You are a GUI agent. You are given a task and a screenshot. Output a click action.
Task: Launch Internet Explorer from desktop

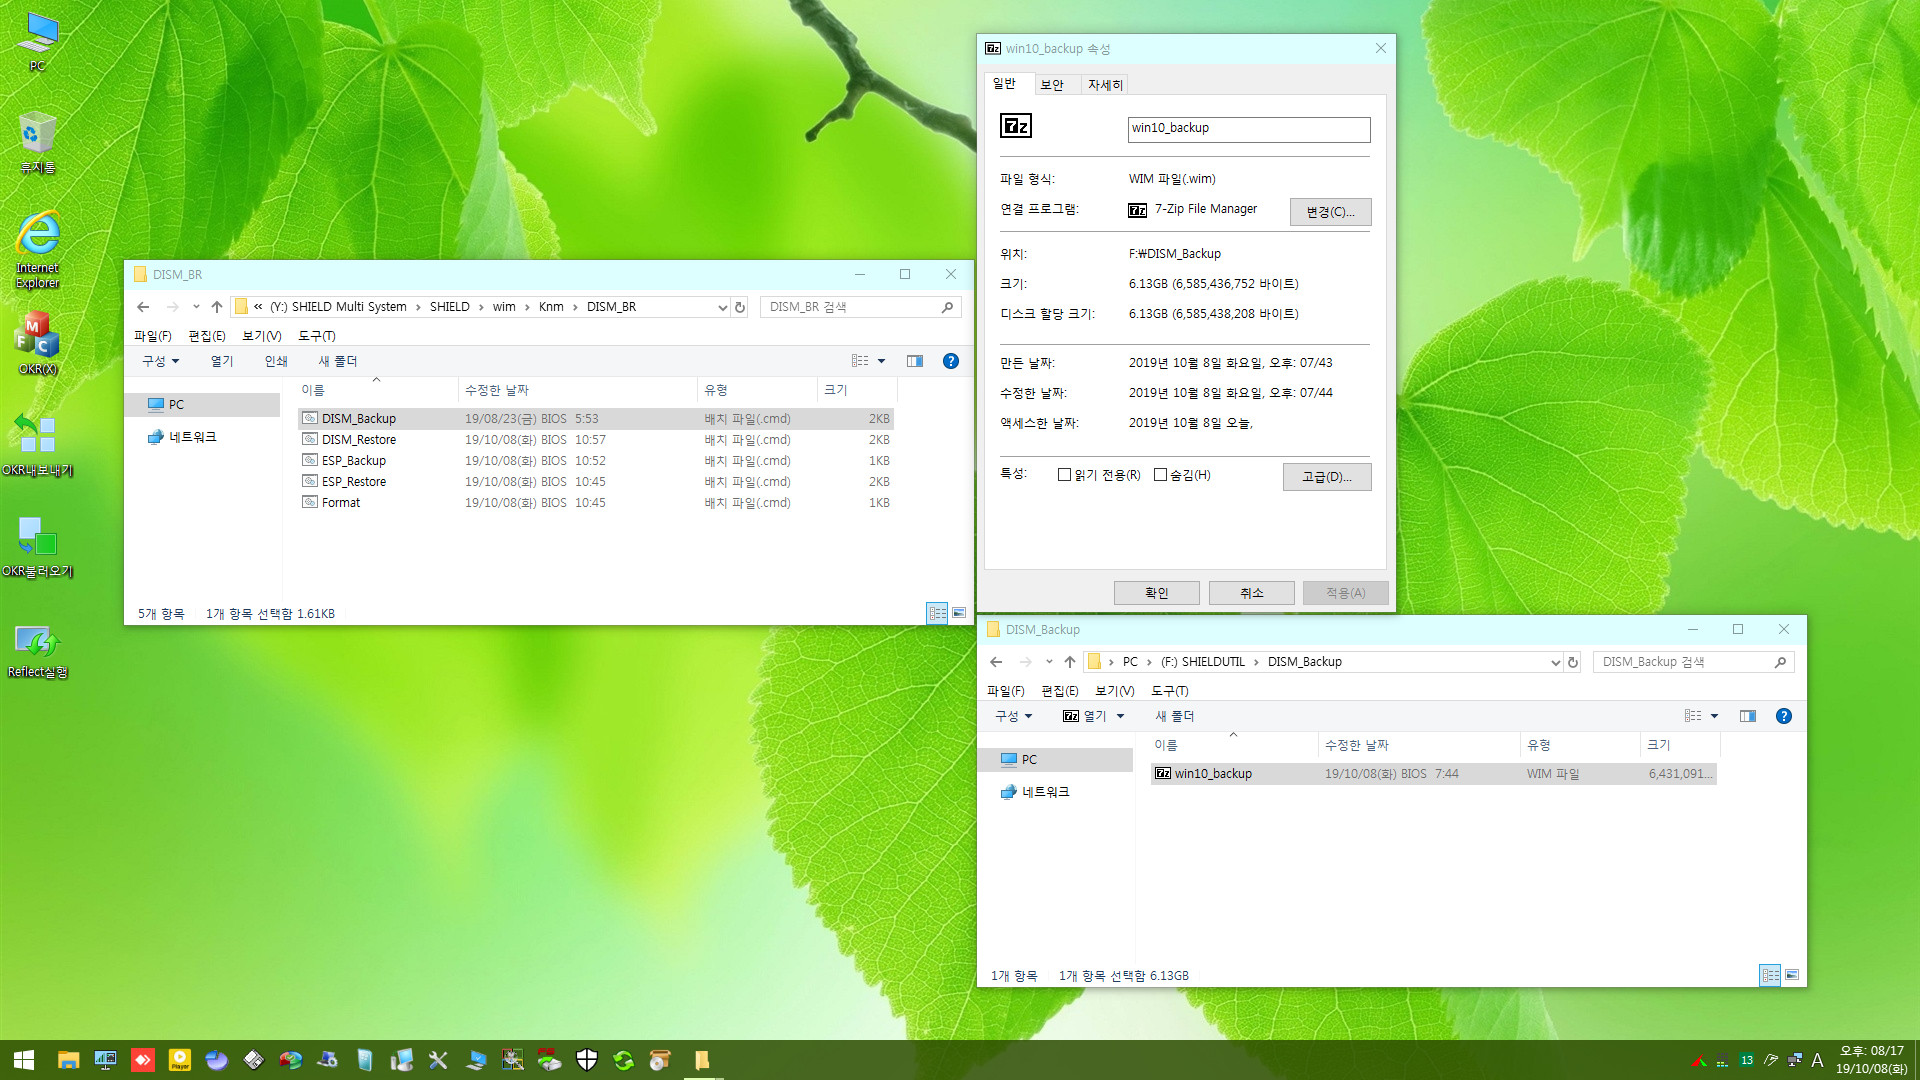click(37, 250)
